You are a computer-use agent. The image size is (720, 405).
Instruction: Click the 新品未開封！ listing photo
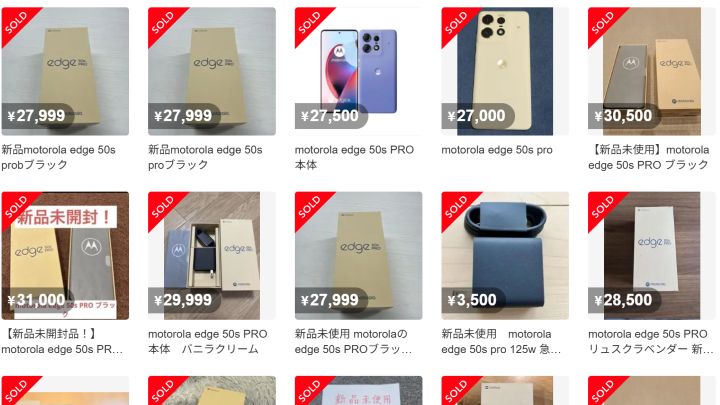click(65, 255)
